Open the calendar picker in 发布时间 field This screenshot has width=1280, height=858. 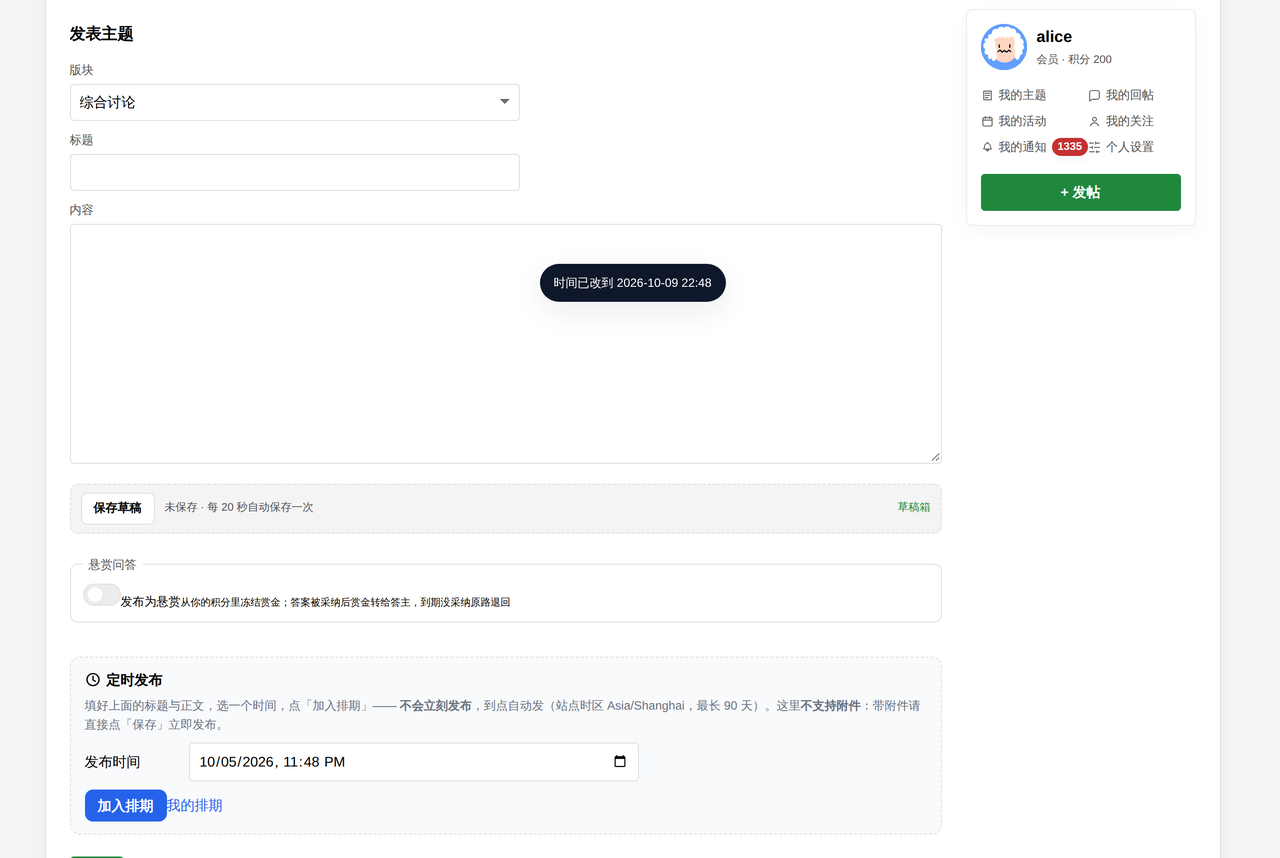tap(620, 761)
